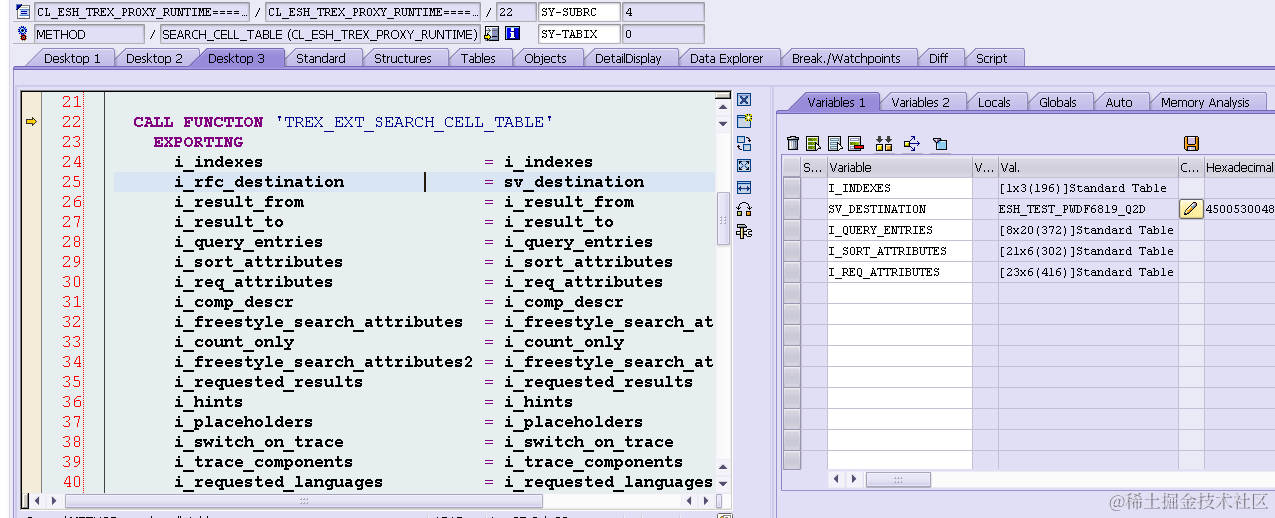Select row marker for I_REQ_ATTRIBUTES
The width and height of the screenshot is (1275, 518).
point(792,272)
